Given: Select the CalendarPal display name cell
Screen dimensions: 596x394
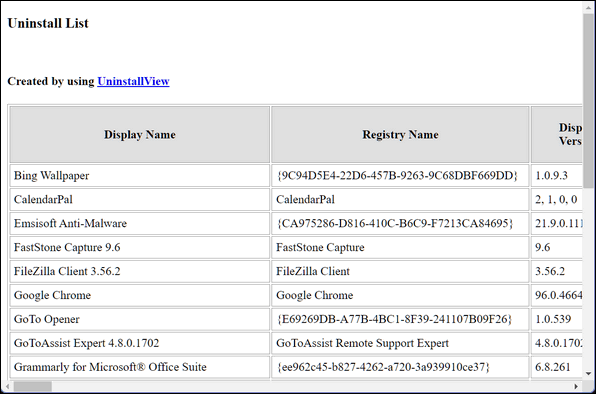Looking at the screenshot, I should coord(140,199).
